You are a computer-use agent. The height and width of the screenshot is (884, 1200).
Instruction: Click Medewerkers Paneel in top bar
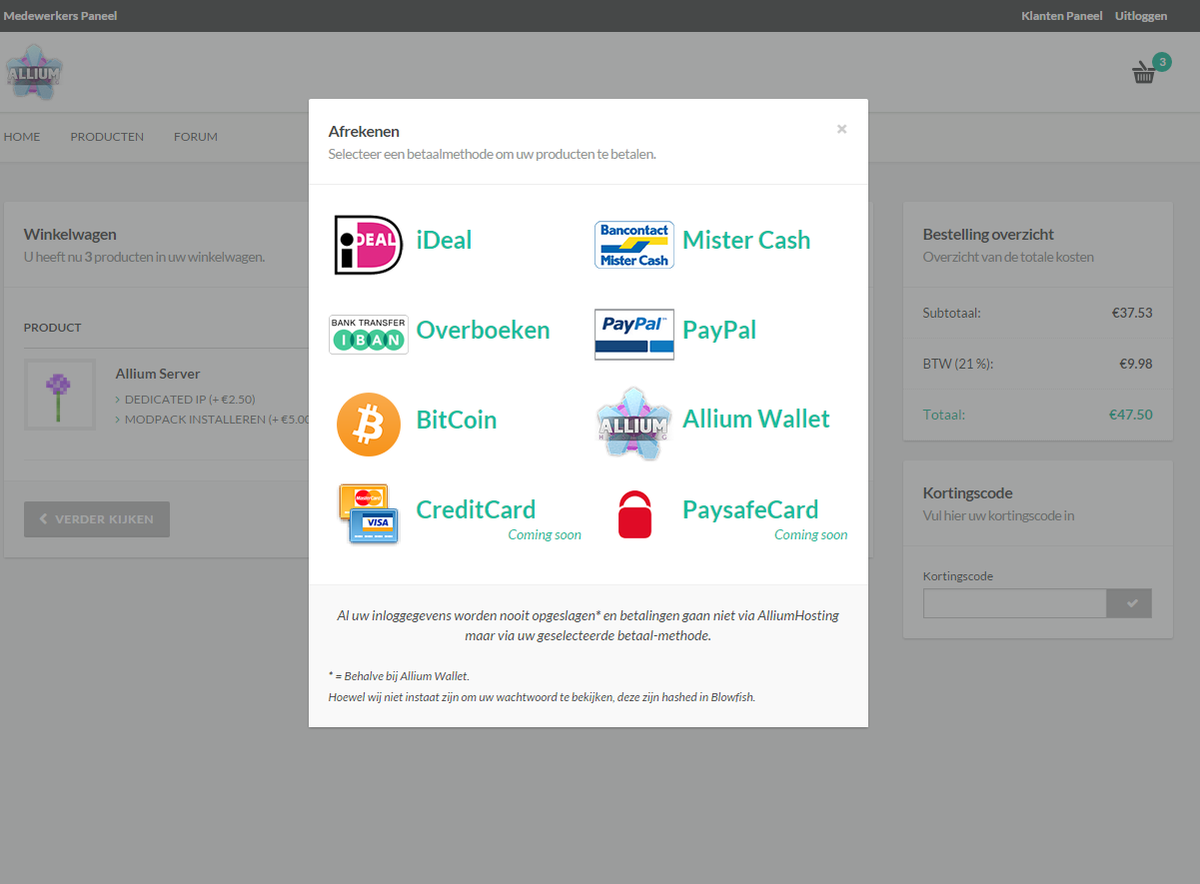pyautogui.click(x=60, y=16)
